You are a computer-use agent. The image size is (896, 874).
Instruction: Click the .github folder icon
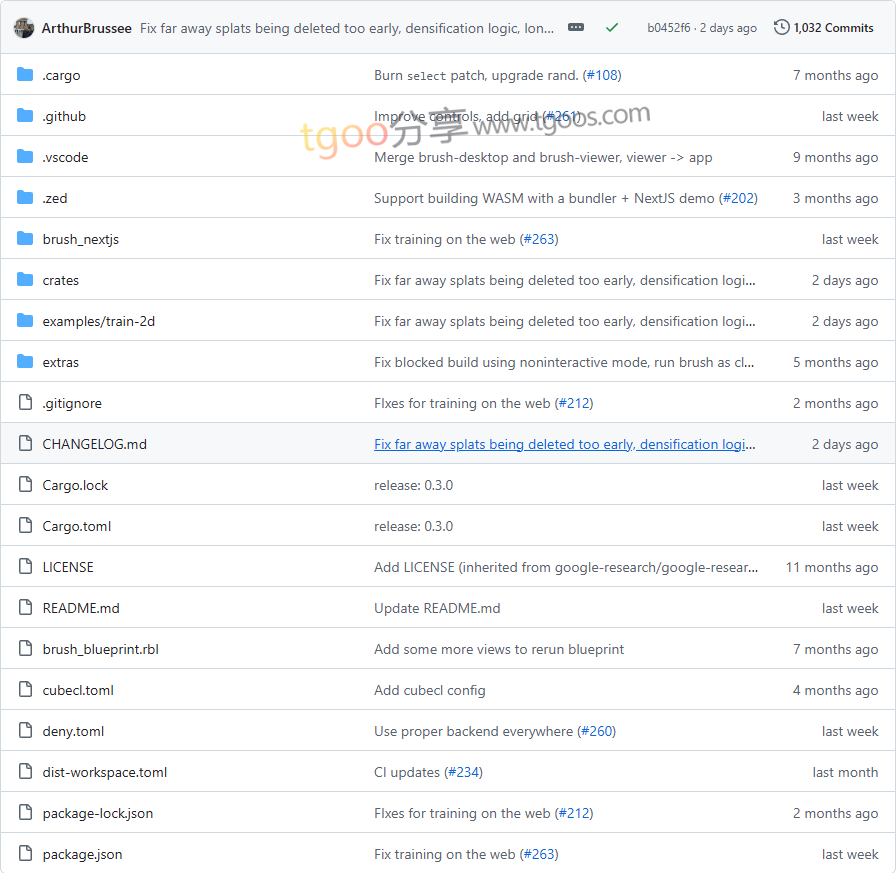point(25,116)
